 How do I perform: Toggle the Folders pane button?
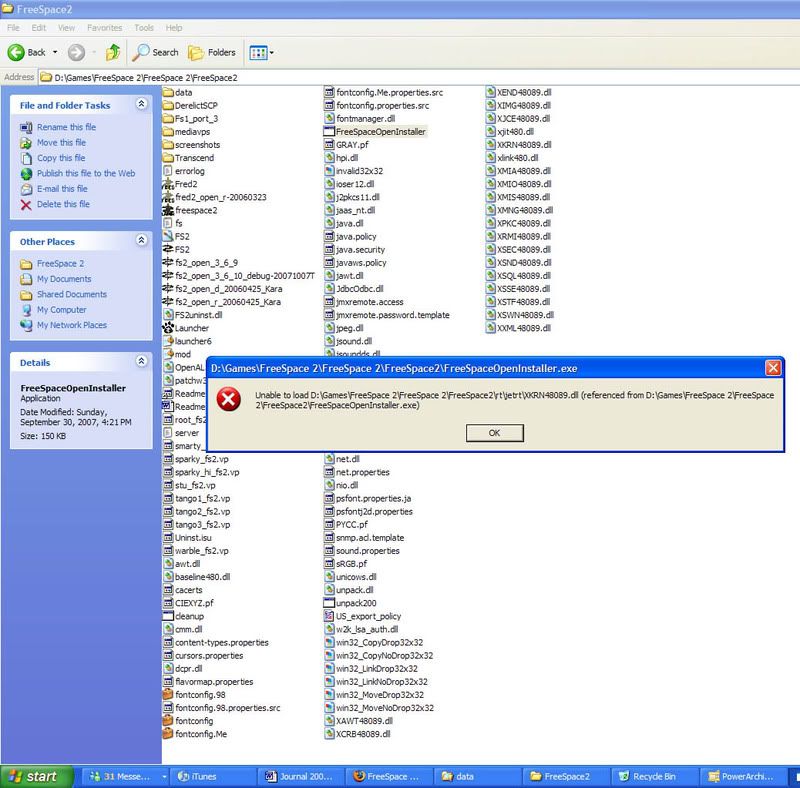212,52
